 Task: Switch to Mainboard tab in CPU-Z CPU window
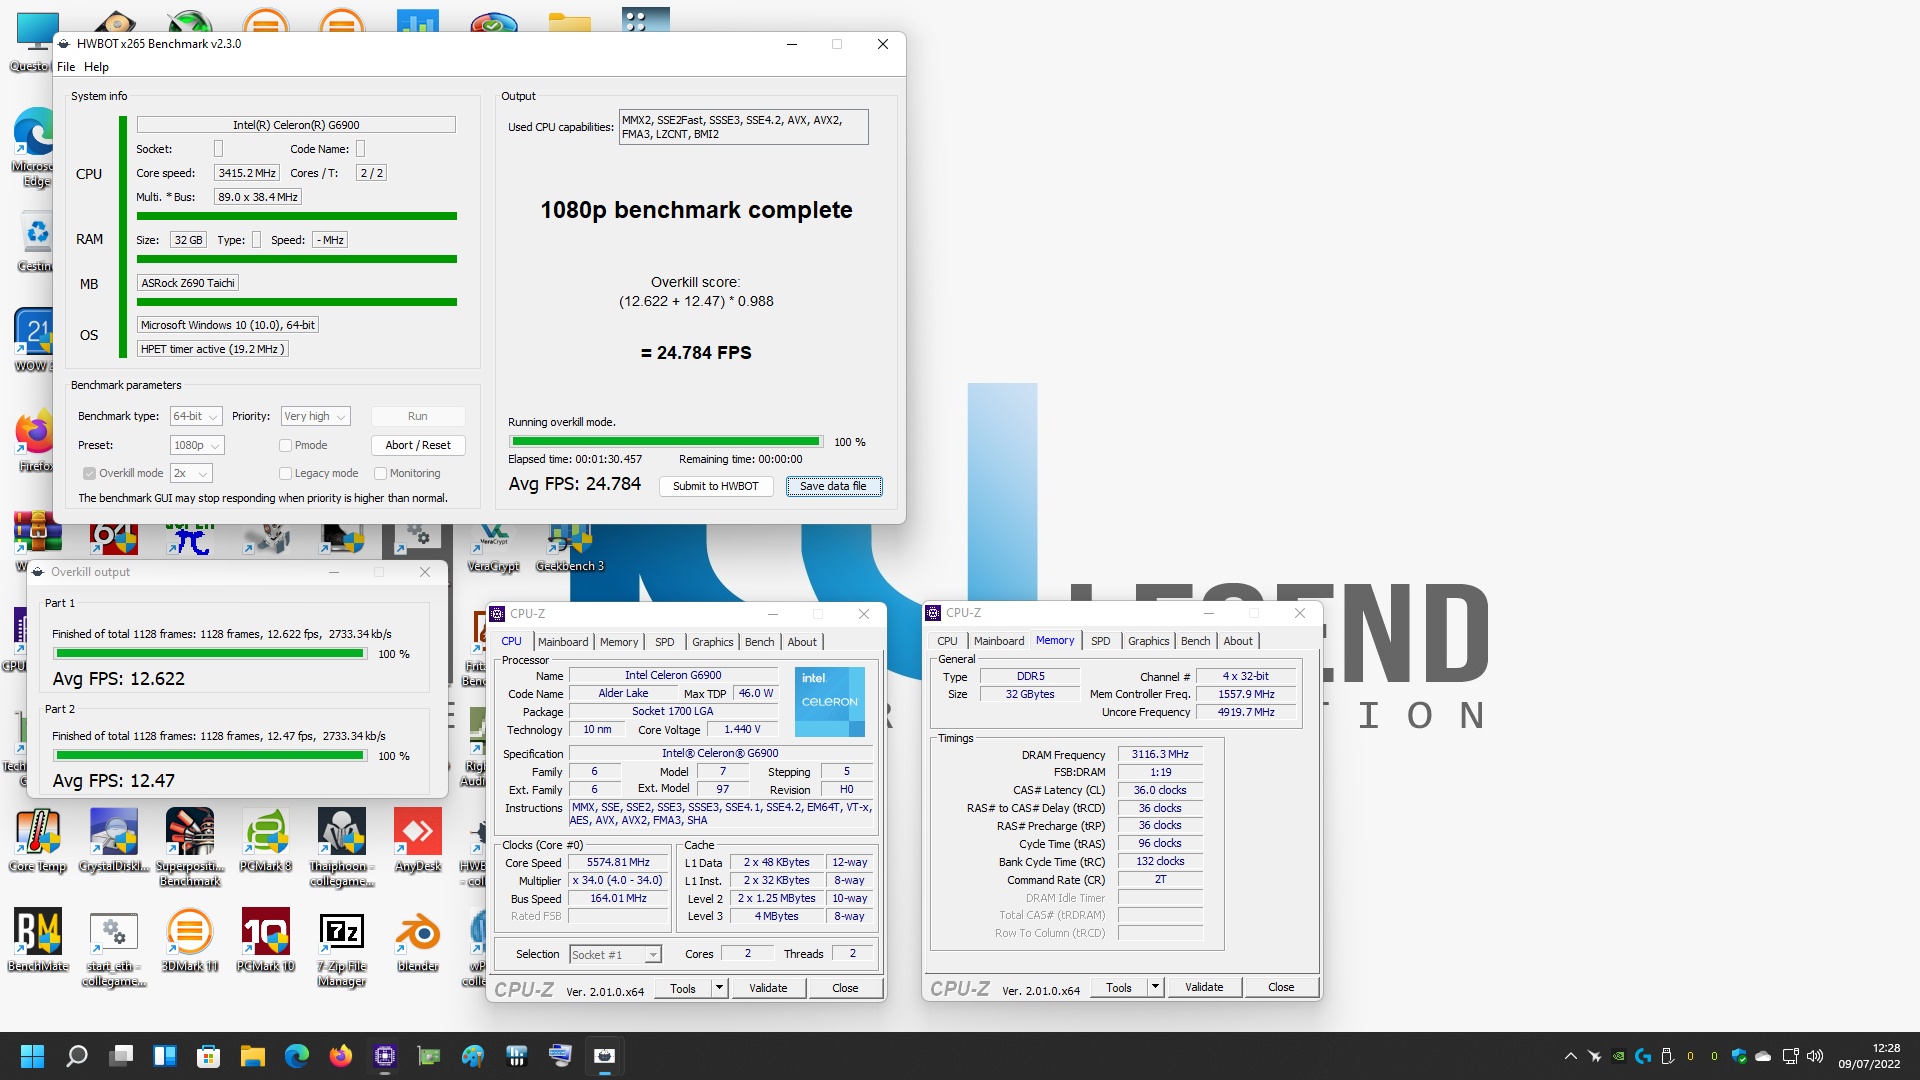pos(563,642)
